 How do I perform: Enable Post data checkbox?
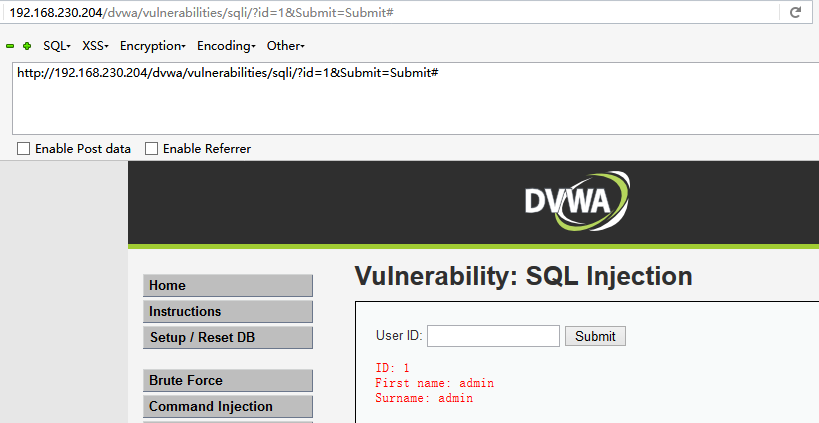24,149
